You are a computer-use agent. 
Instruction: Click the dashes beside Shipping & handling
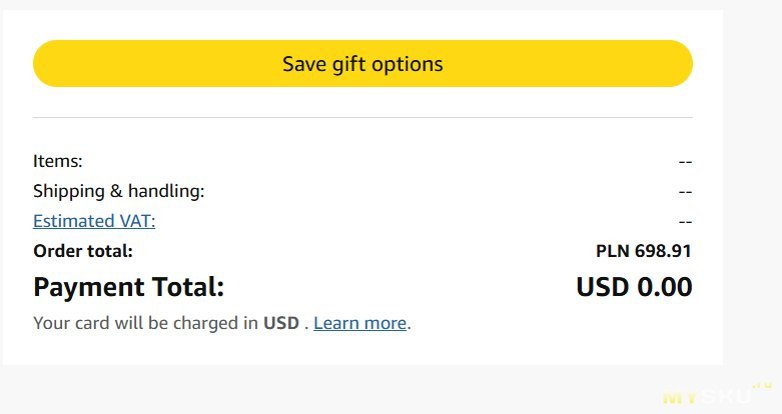click(x=685, y=191)
